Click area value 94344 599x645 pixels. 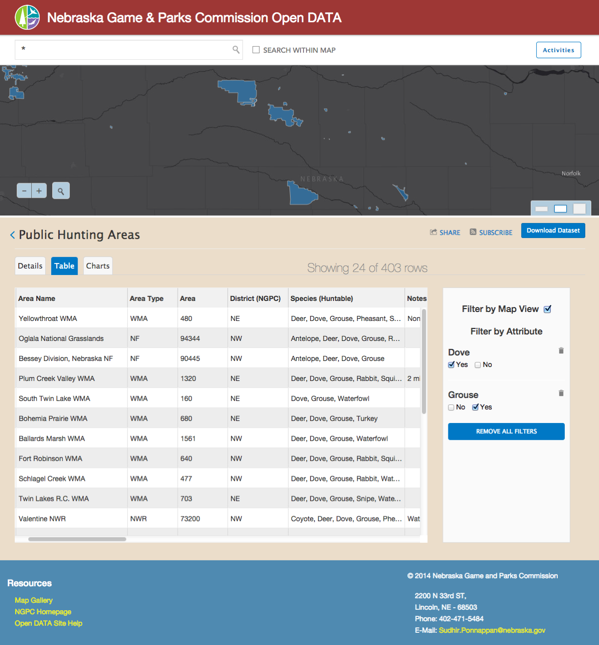(x=190, y=339)
